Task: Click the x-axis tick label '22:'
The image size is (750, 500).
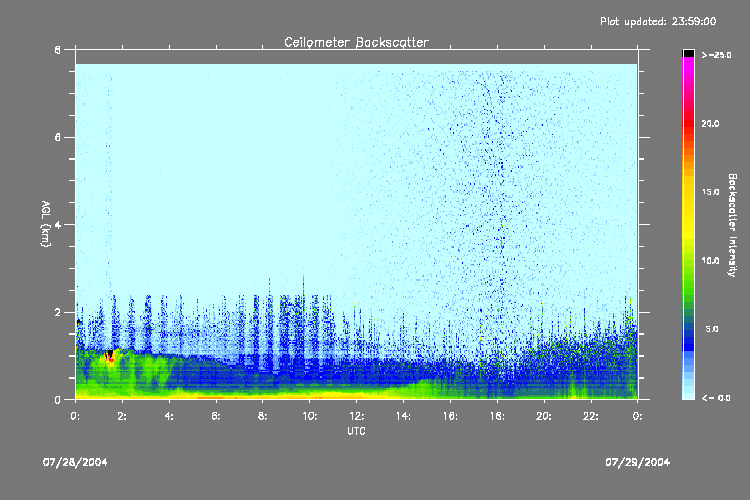Action: pos(591,416)
